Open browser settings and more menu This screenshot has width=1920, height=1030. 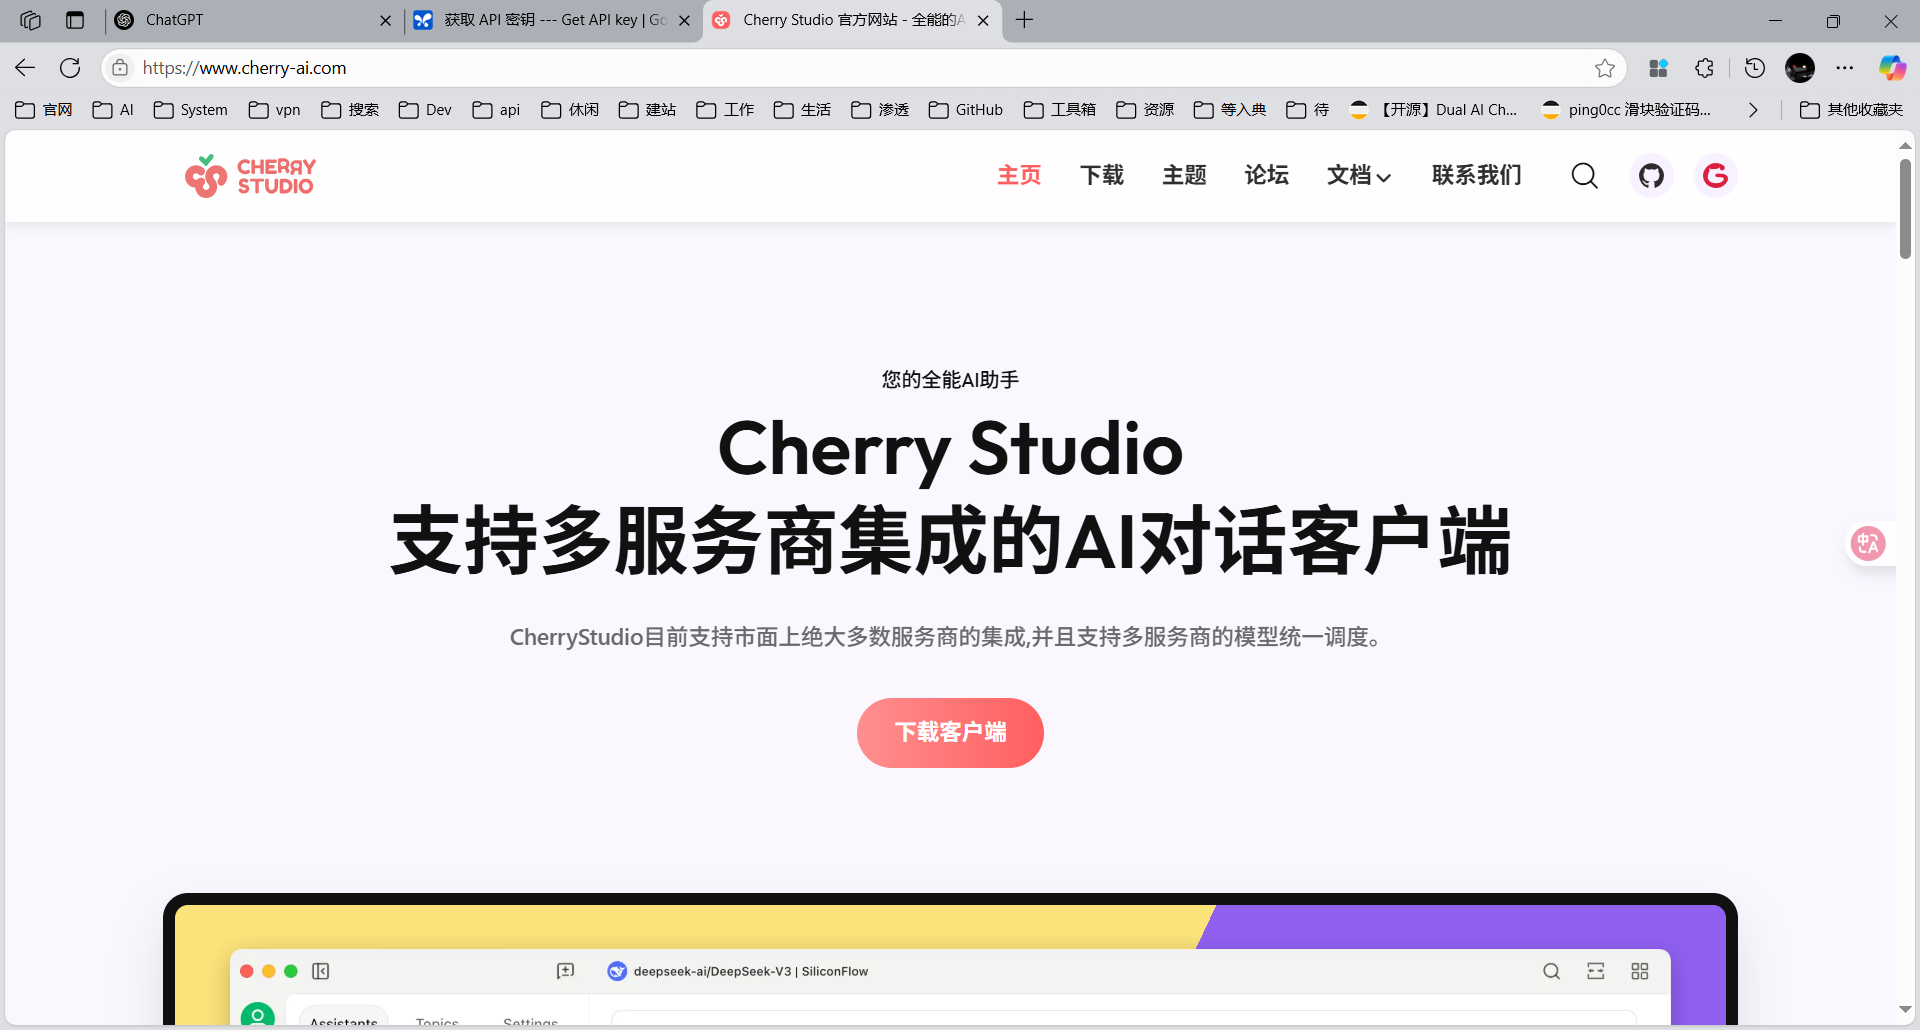(x=1845, y=68)
